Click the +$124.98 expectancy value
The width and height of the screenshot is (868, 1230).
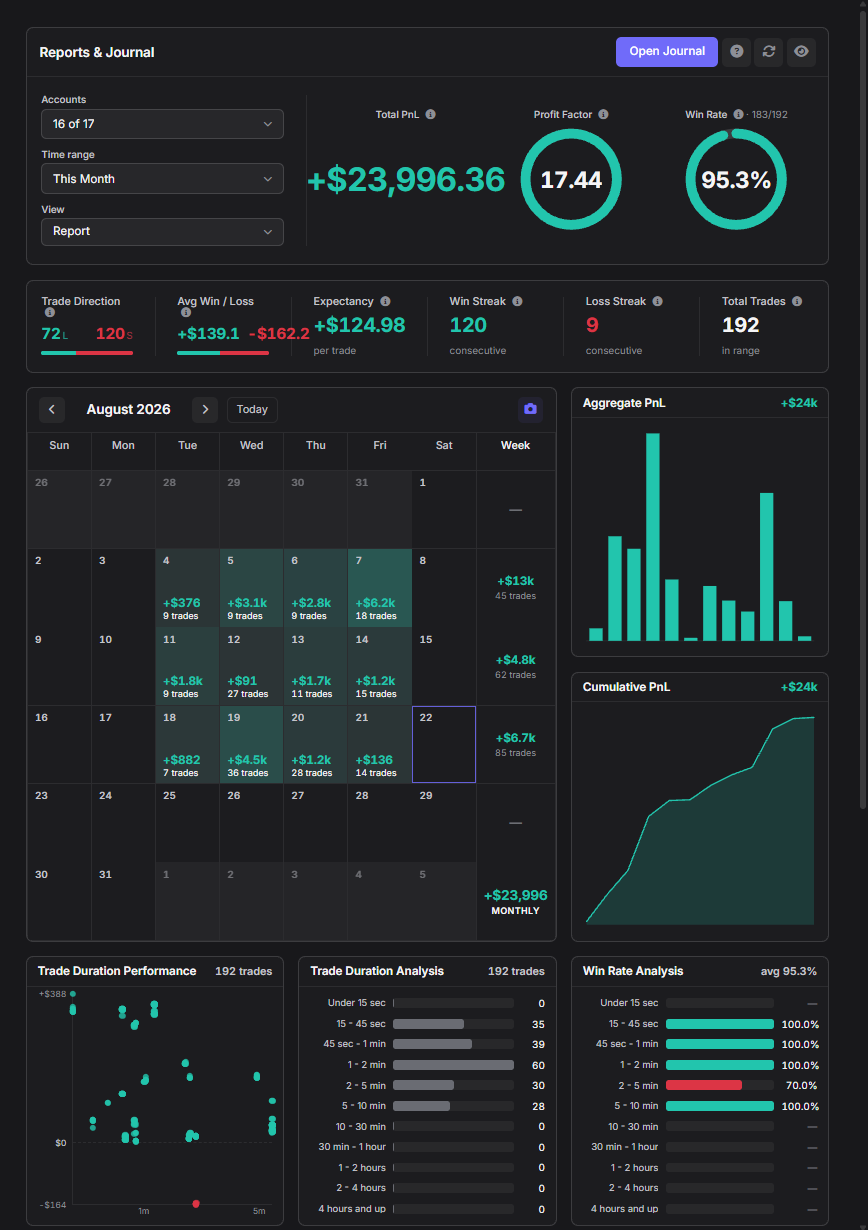(360, 325)
